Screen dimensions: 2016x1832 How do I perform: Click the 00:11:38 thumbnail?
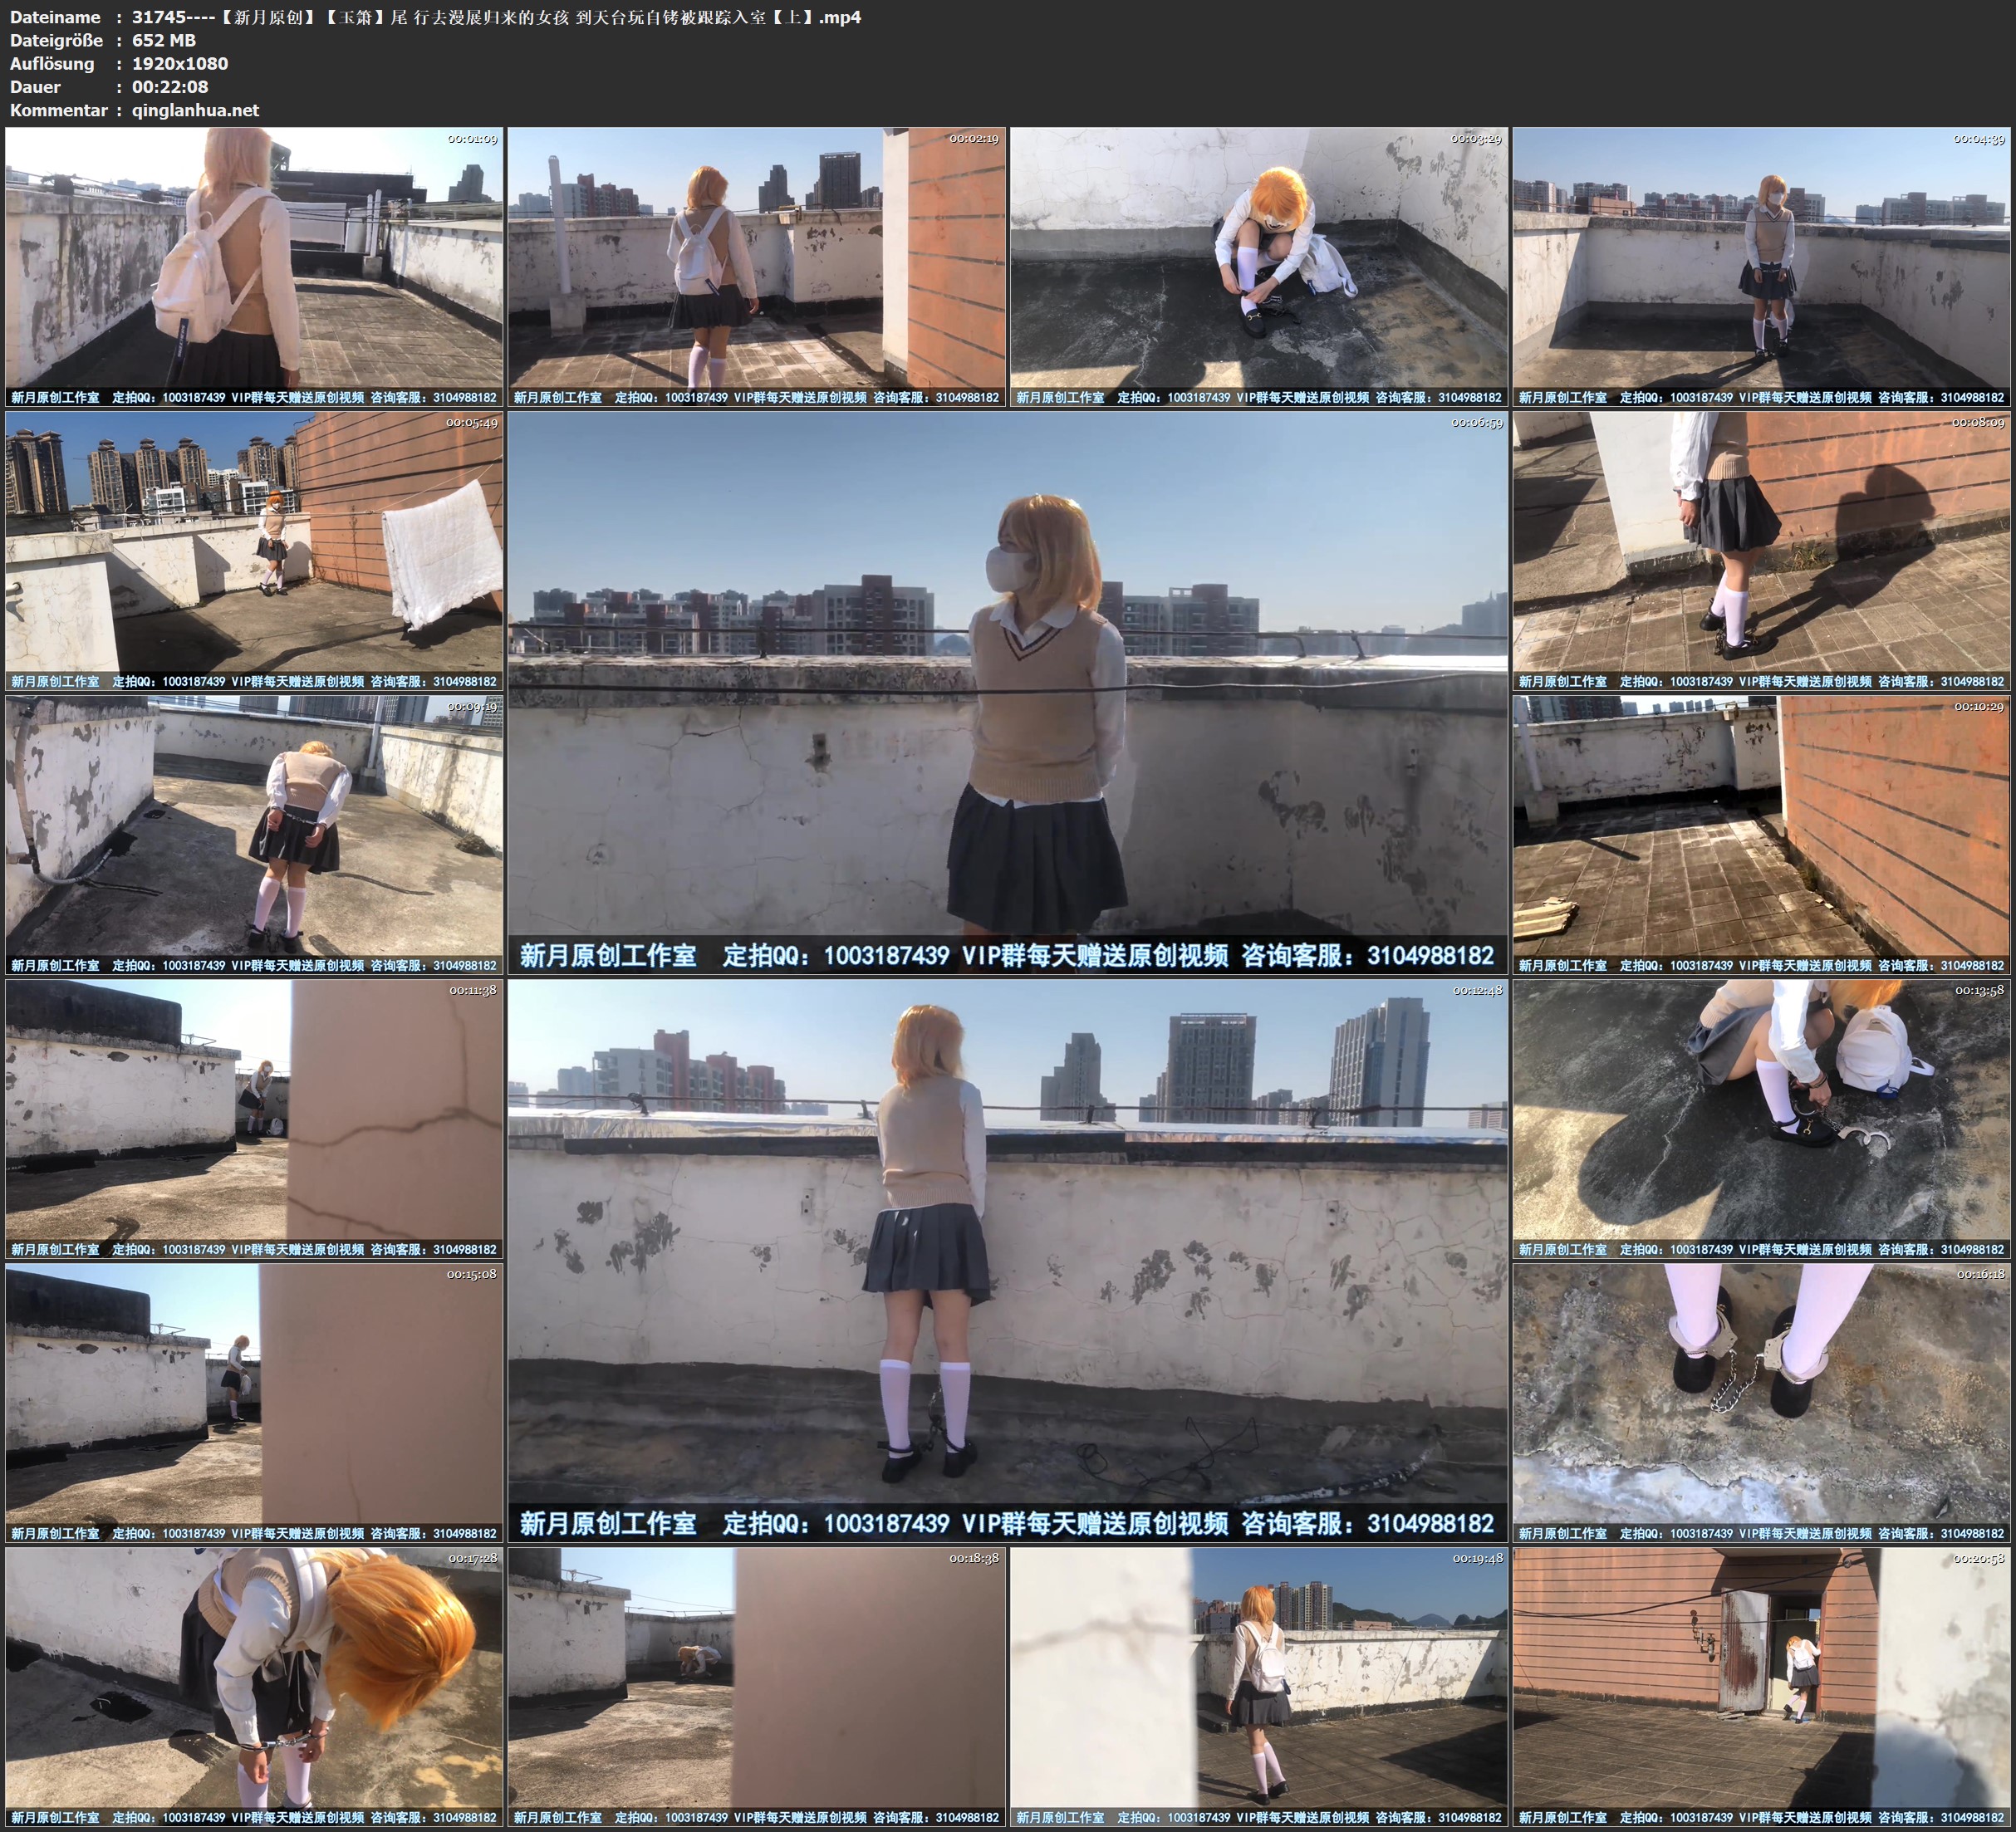coord(254,1118)
